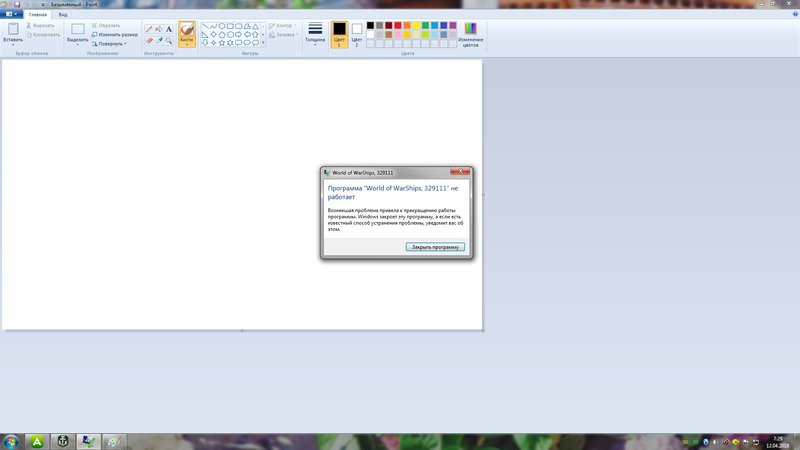Viewport: 800px width, 450px height.
Task: Select the Pencil tool
Action: [149, 29]
